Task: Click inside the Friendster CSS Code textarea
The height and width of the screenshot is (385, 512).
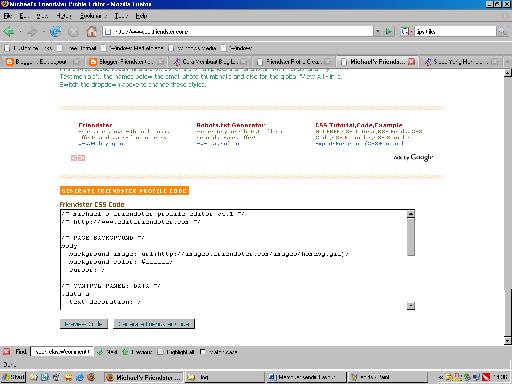Action: 233,260
